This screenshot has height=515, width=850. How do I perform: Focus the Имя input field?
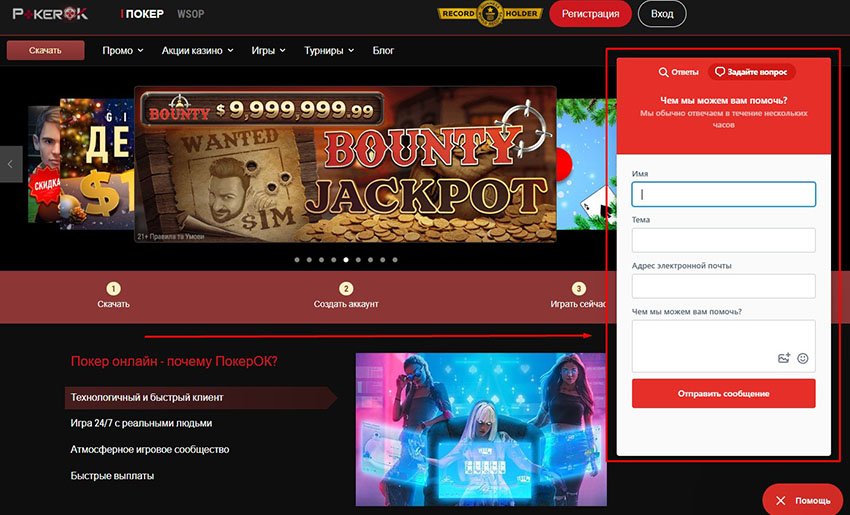point(724,194)
